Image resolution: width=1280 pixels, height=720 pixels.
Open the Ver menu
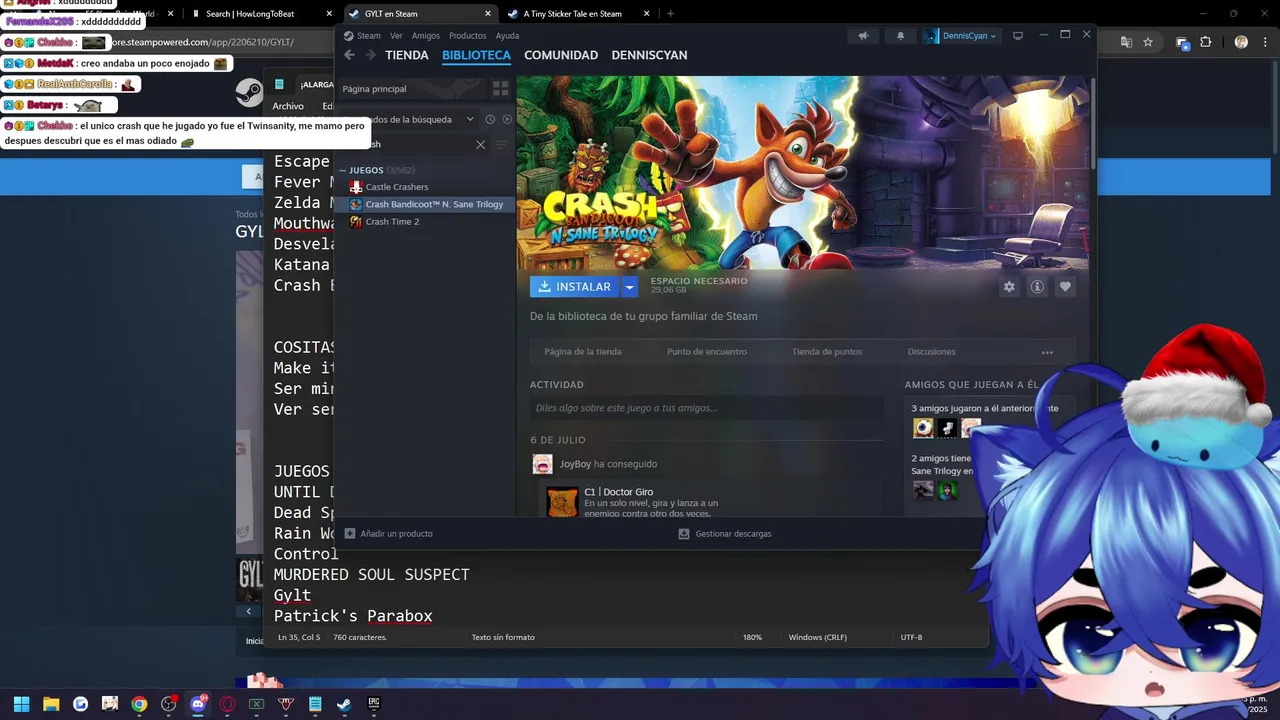click(x=396, y=36)
